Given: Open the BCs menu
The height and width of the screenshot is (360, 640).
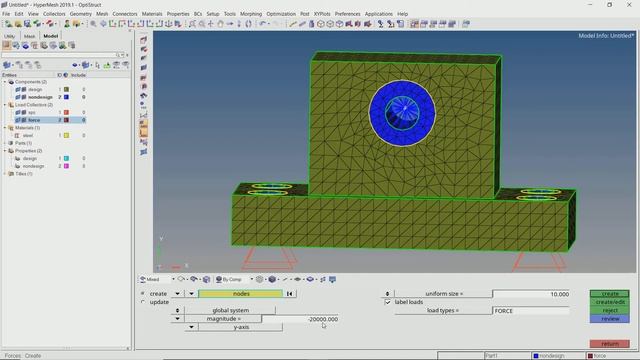Looking at the screenshot, I should (x=198, y=14).
